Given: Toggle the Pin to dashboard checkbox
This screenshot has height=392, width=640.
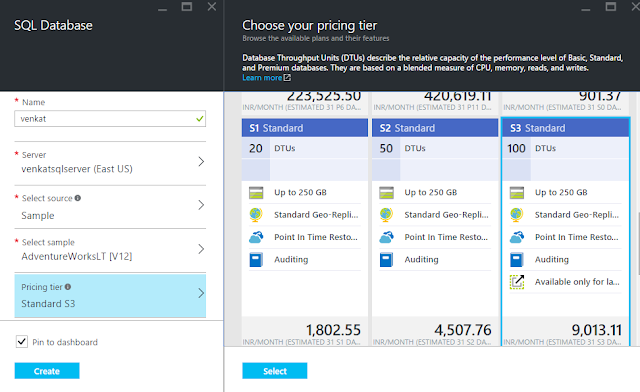Looking at the screenshot, I should tap(22, 342).
